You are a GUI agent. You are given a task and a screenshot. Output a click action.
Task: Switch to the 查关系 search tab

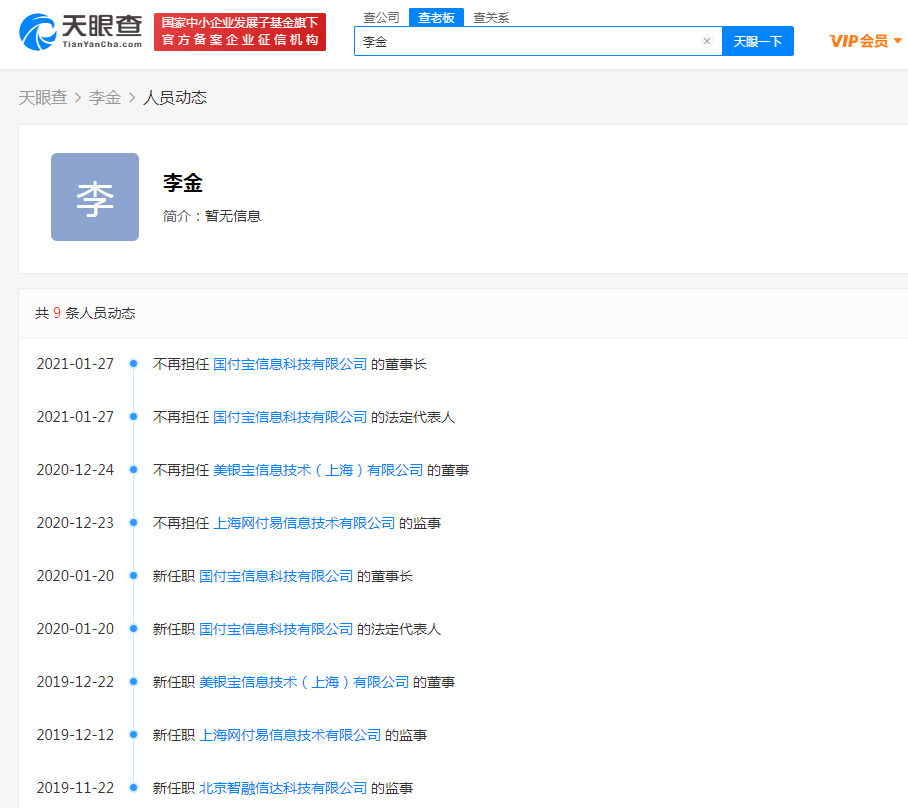(x=491, y=17)
